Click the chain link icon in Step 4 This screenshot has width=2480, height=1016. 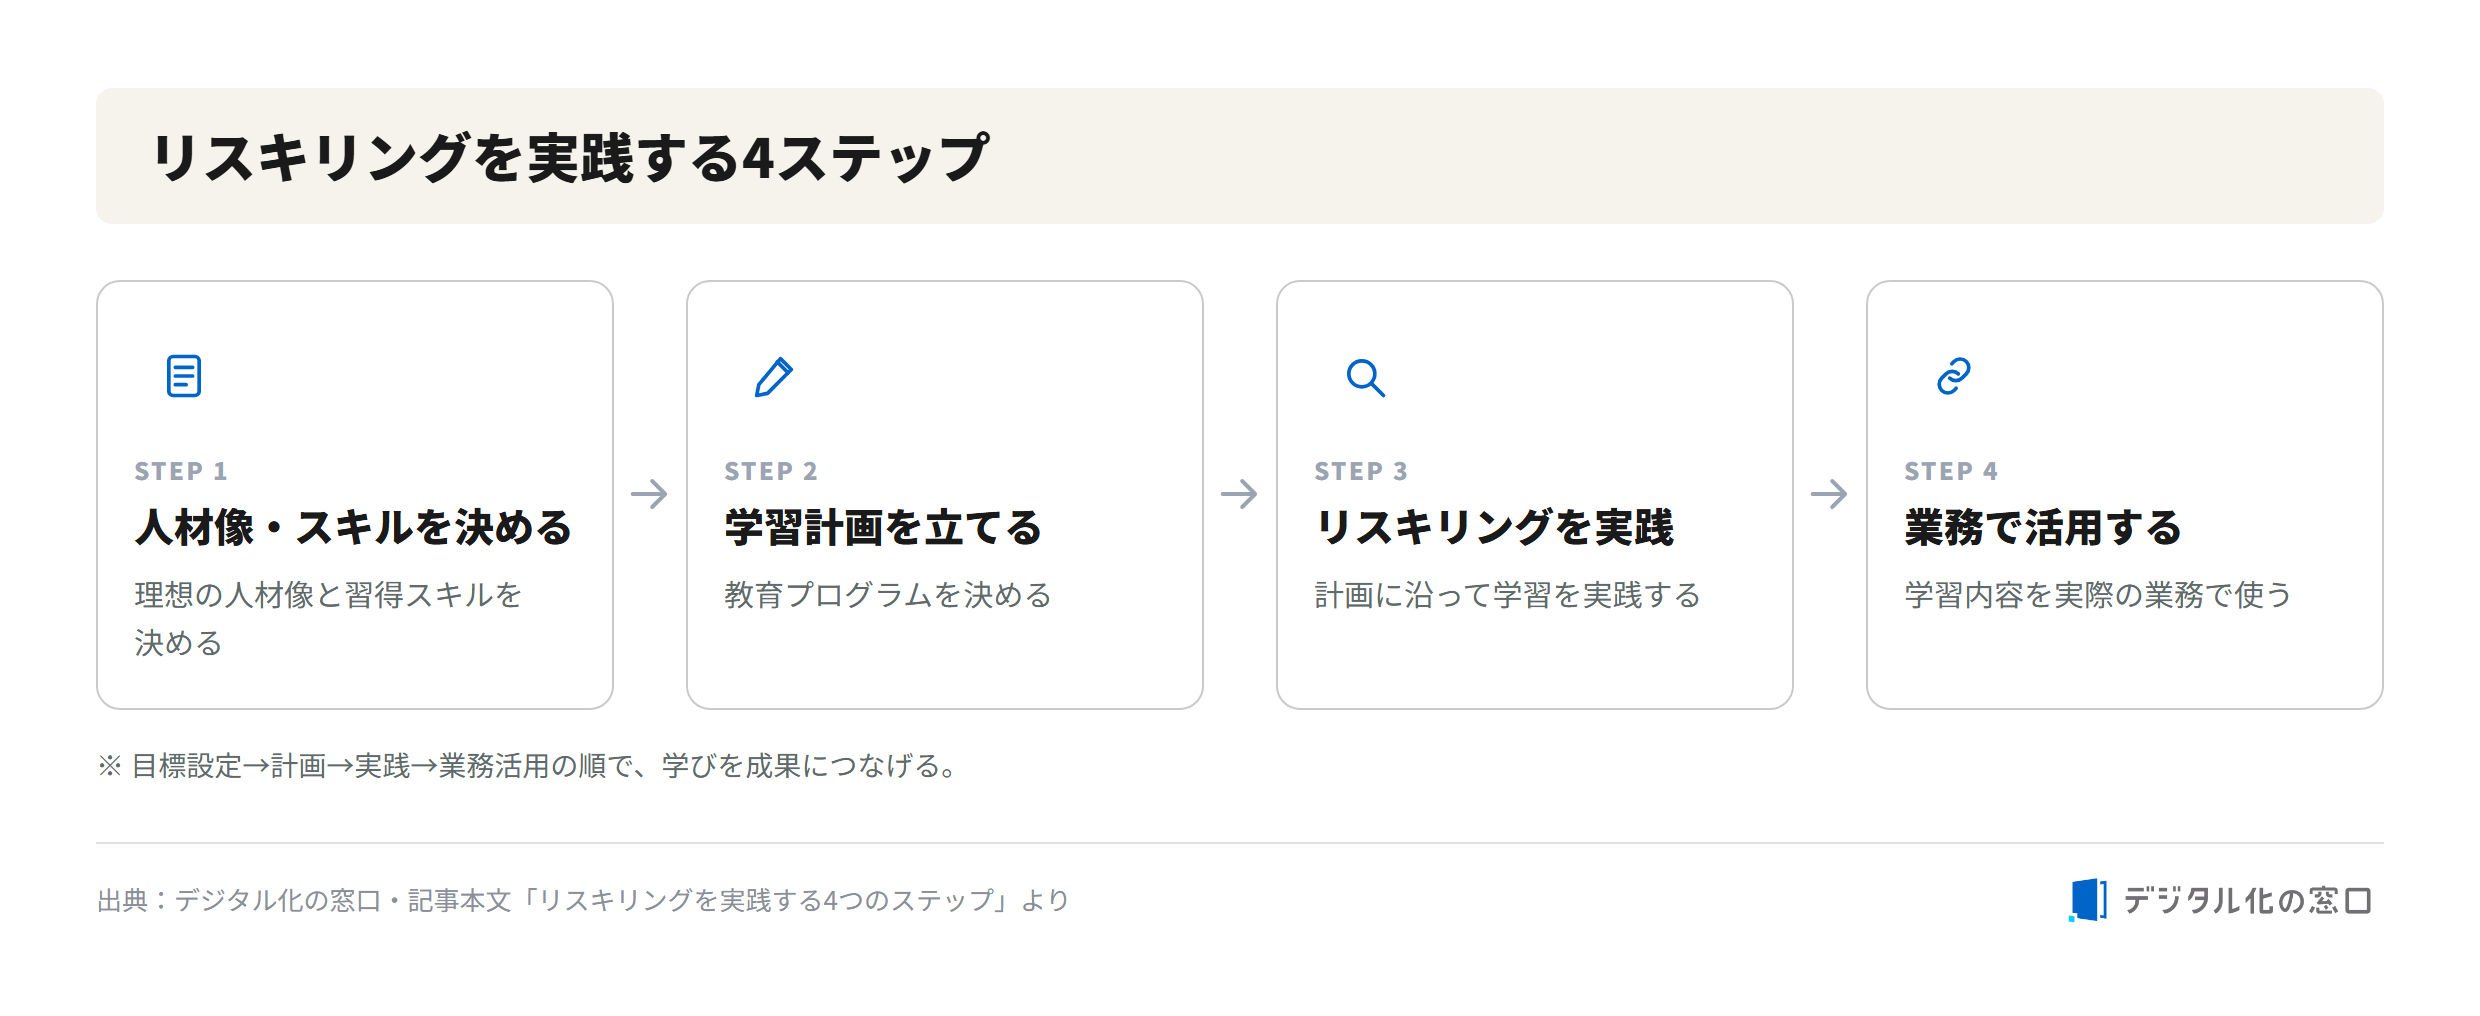click(1954, 376)
